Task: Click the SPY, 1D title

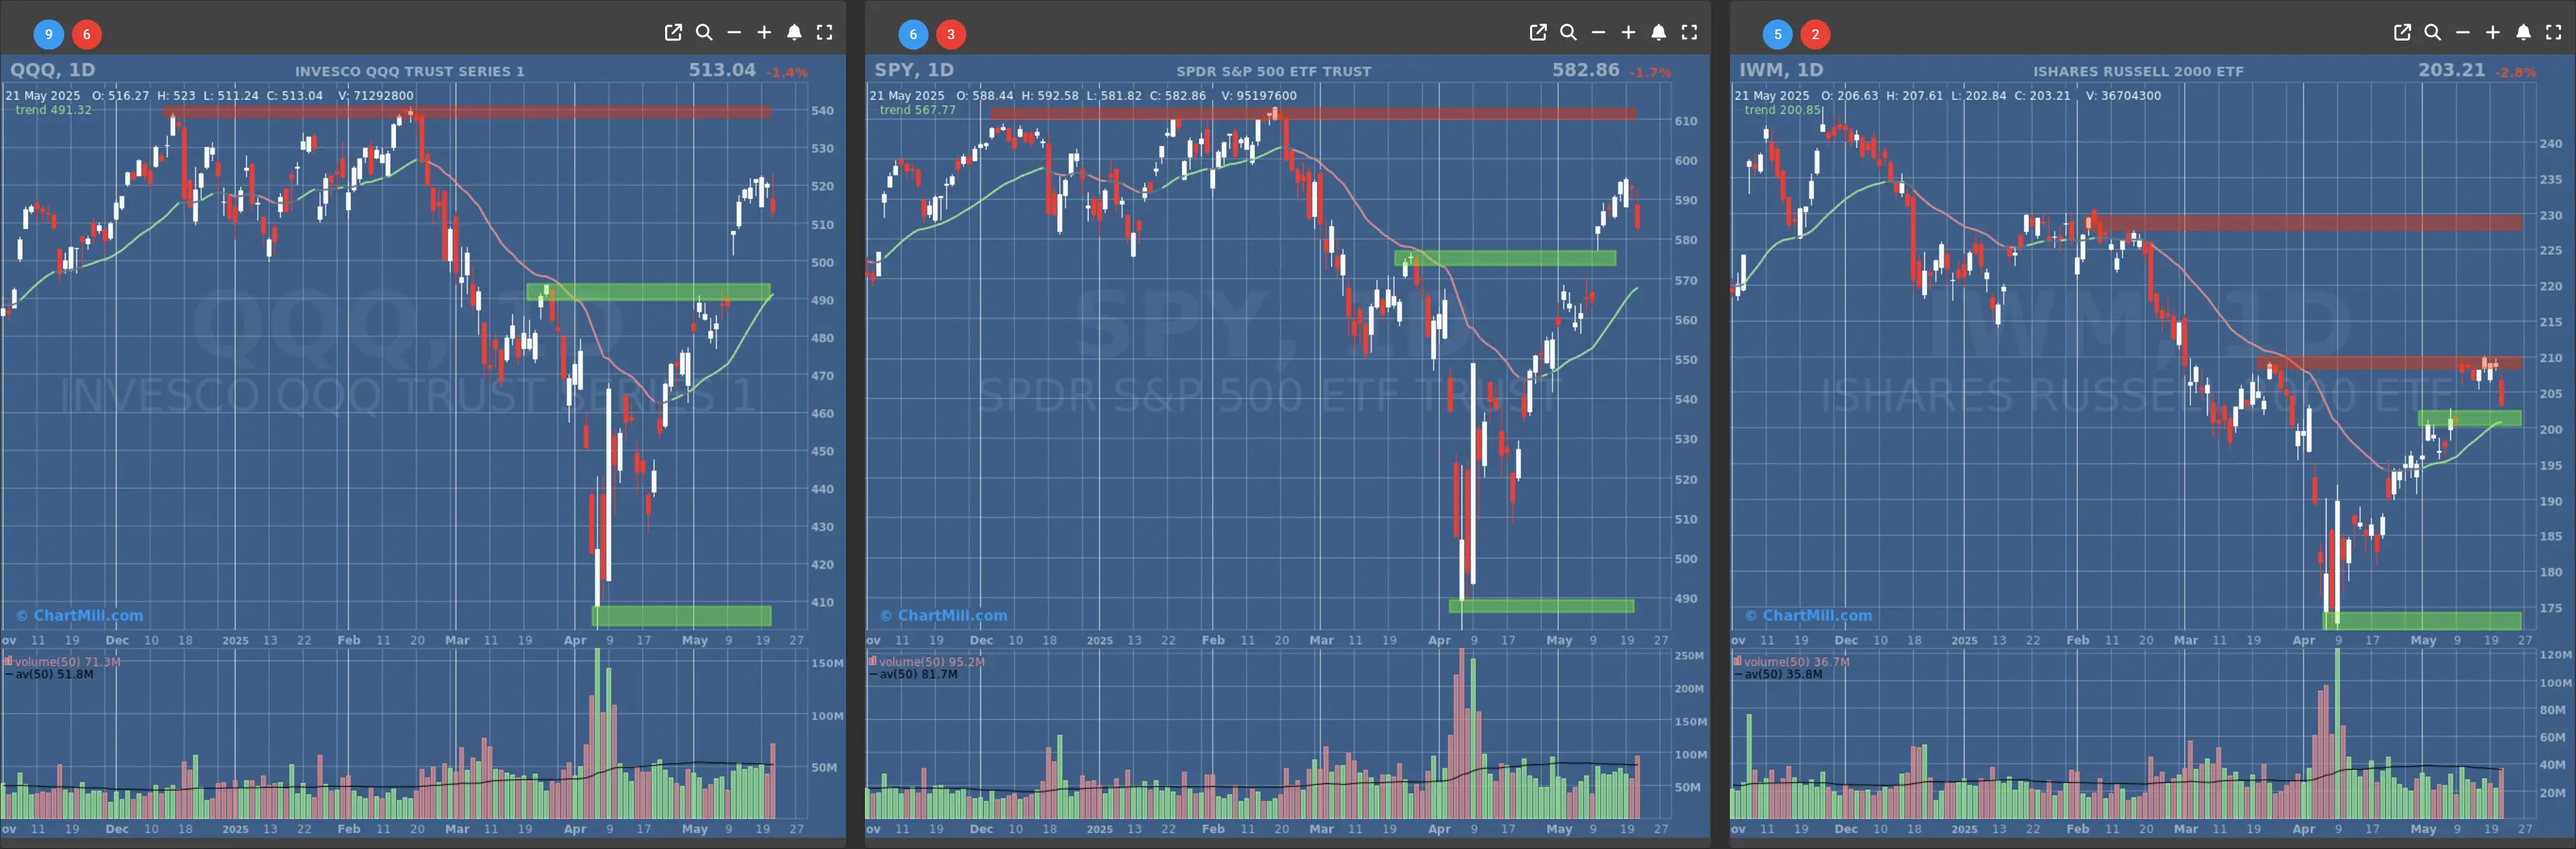Action: tap(914, 70)
